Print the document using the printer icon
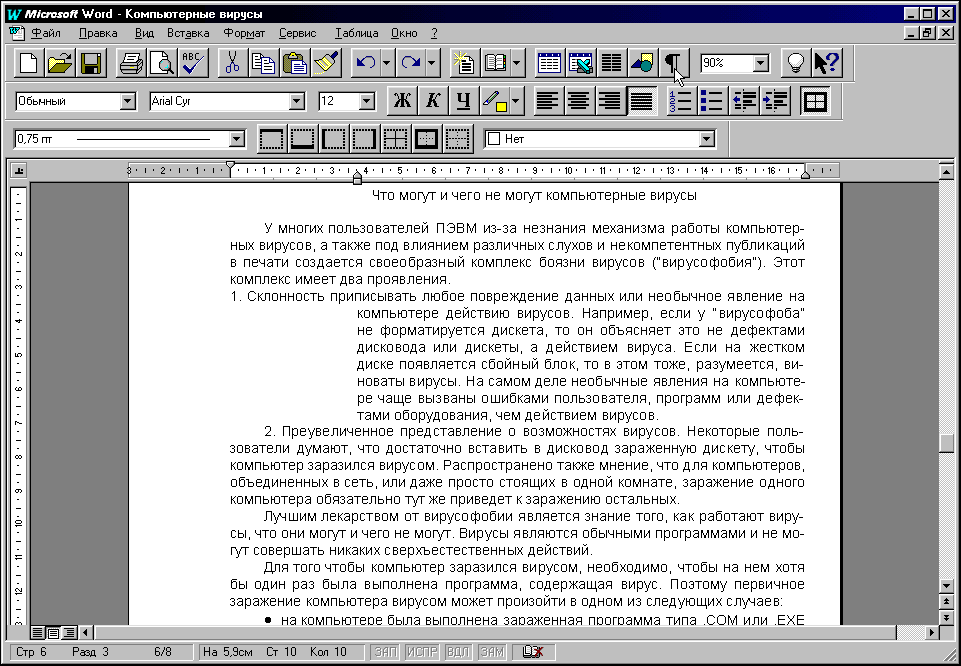Viewport: 961px width, 666px height. click(131, 63)
